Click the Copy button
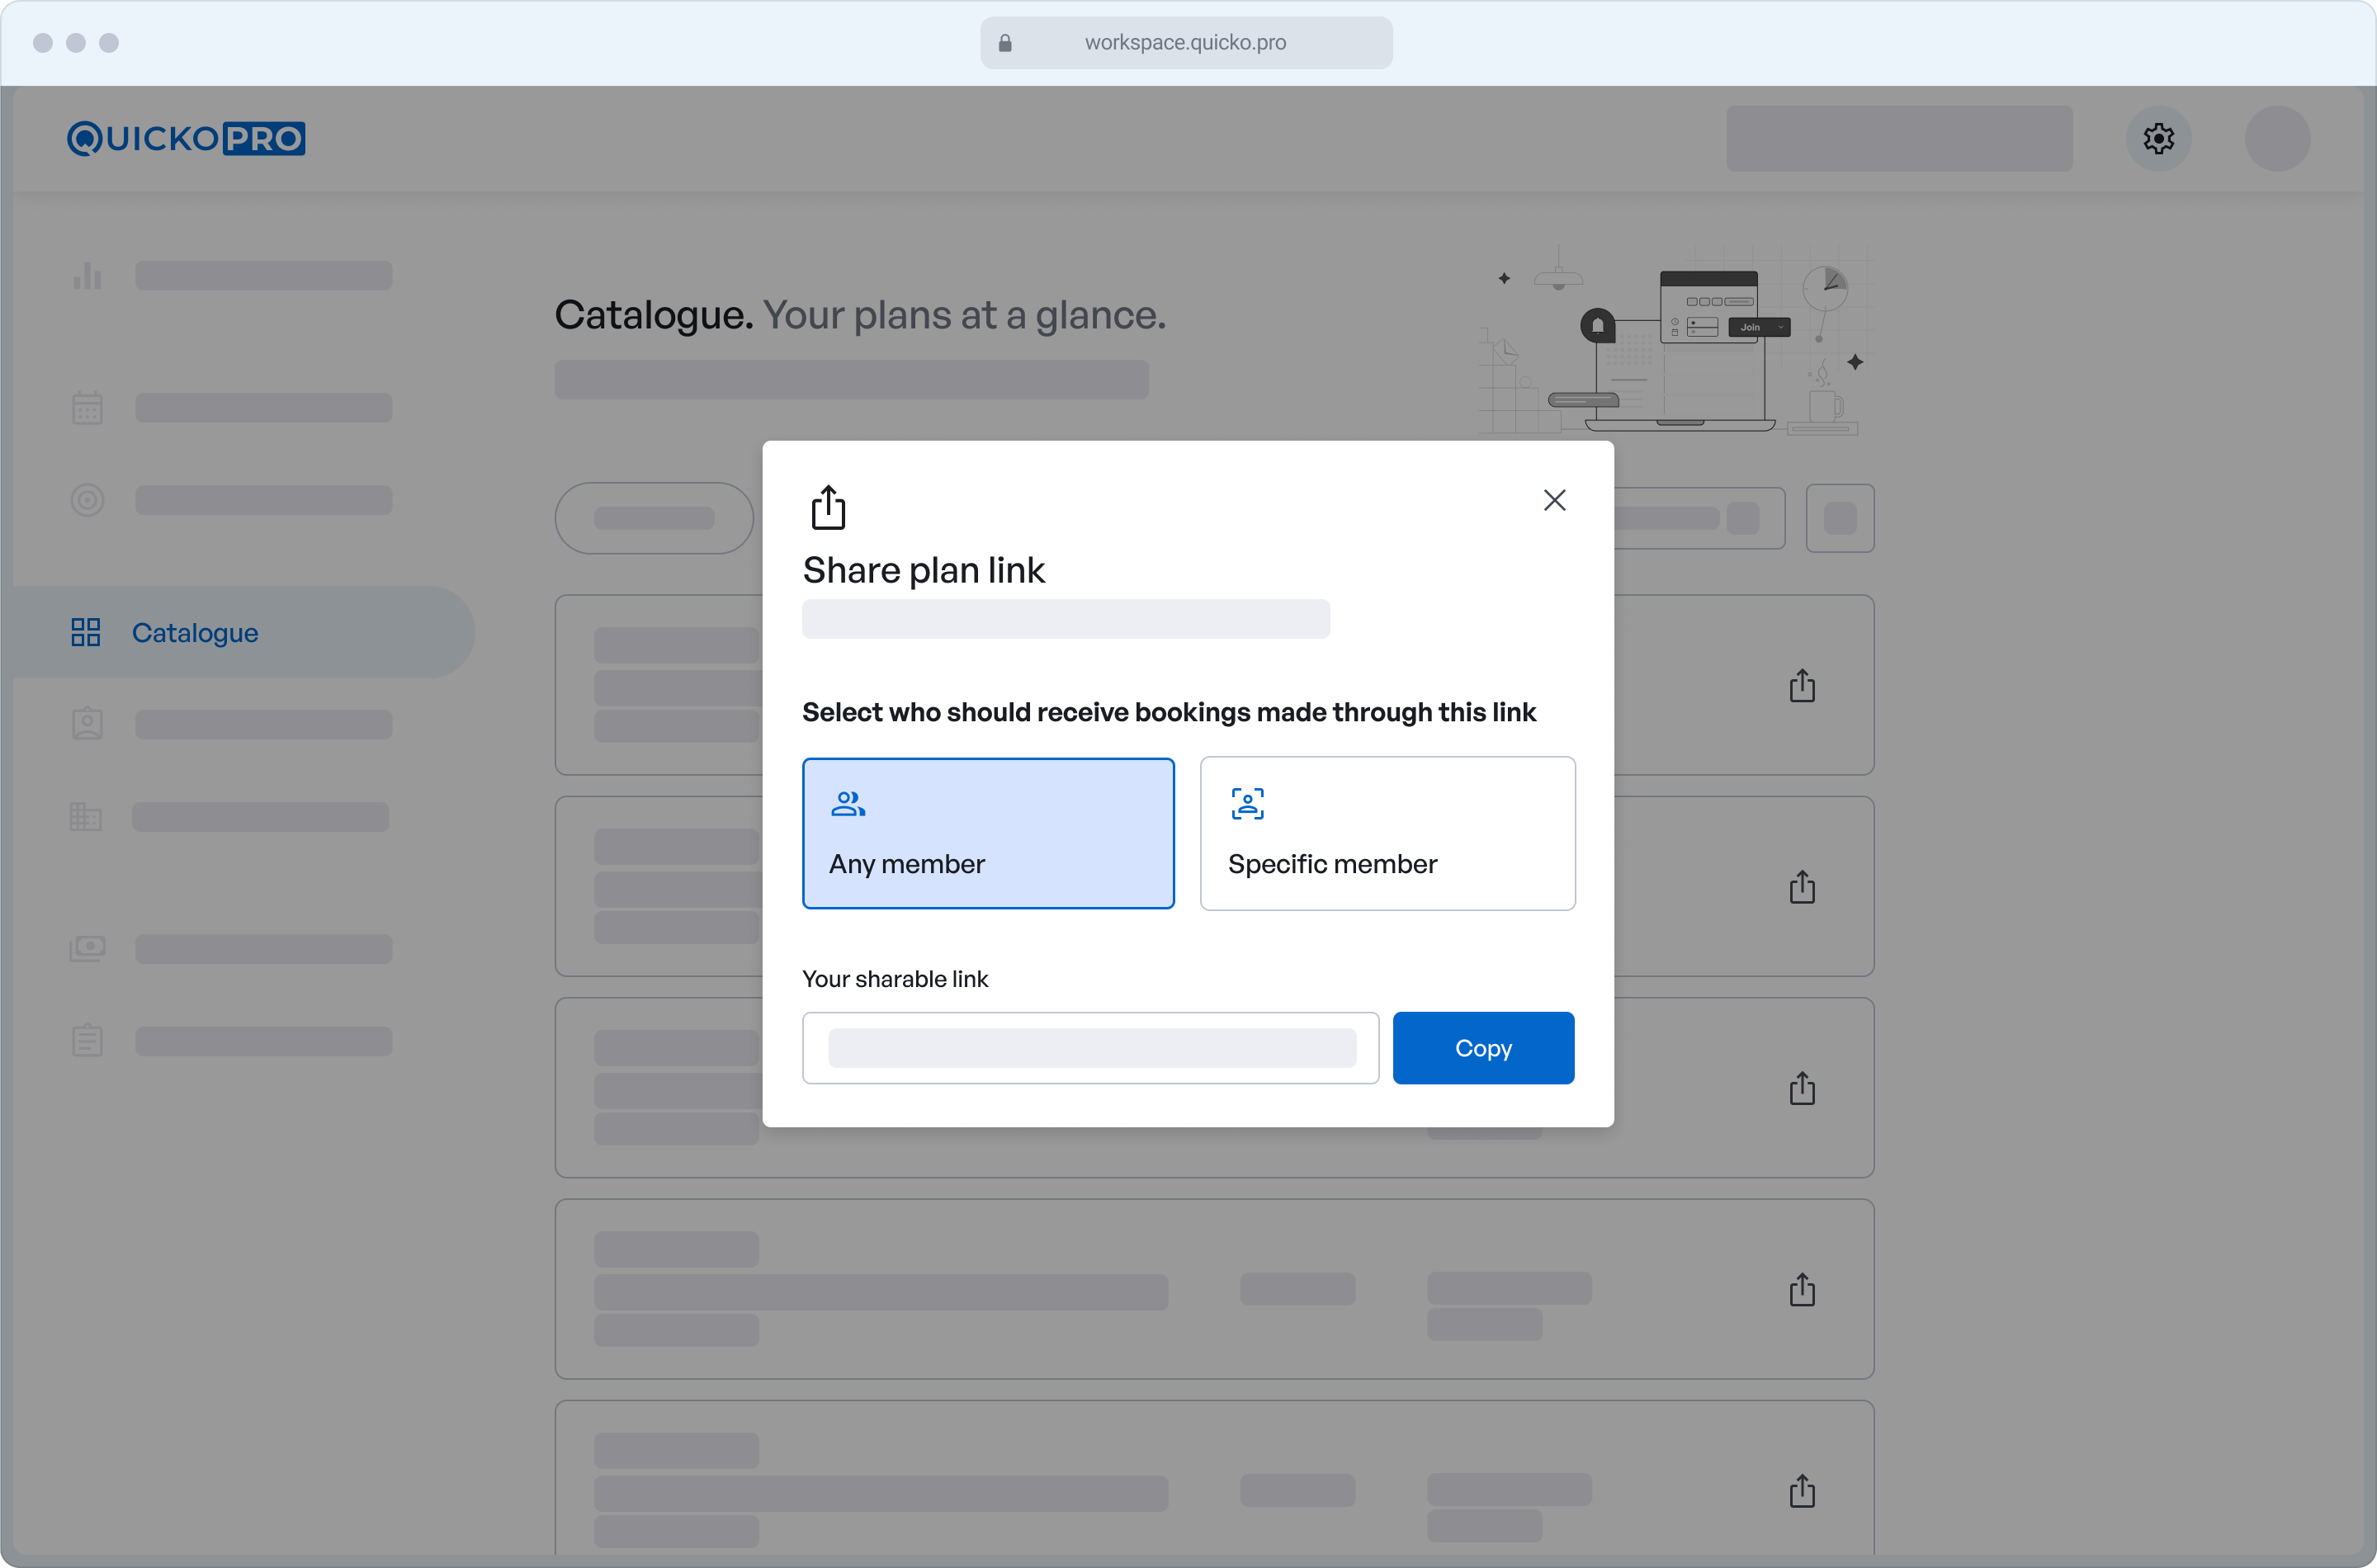This screenshot has width=2377, height=1568. coord(1483,1048)
